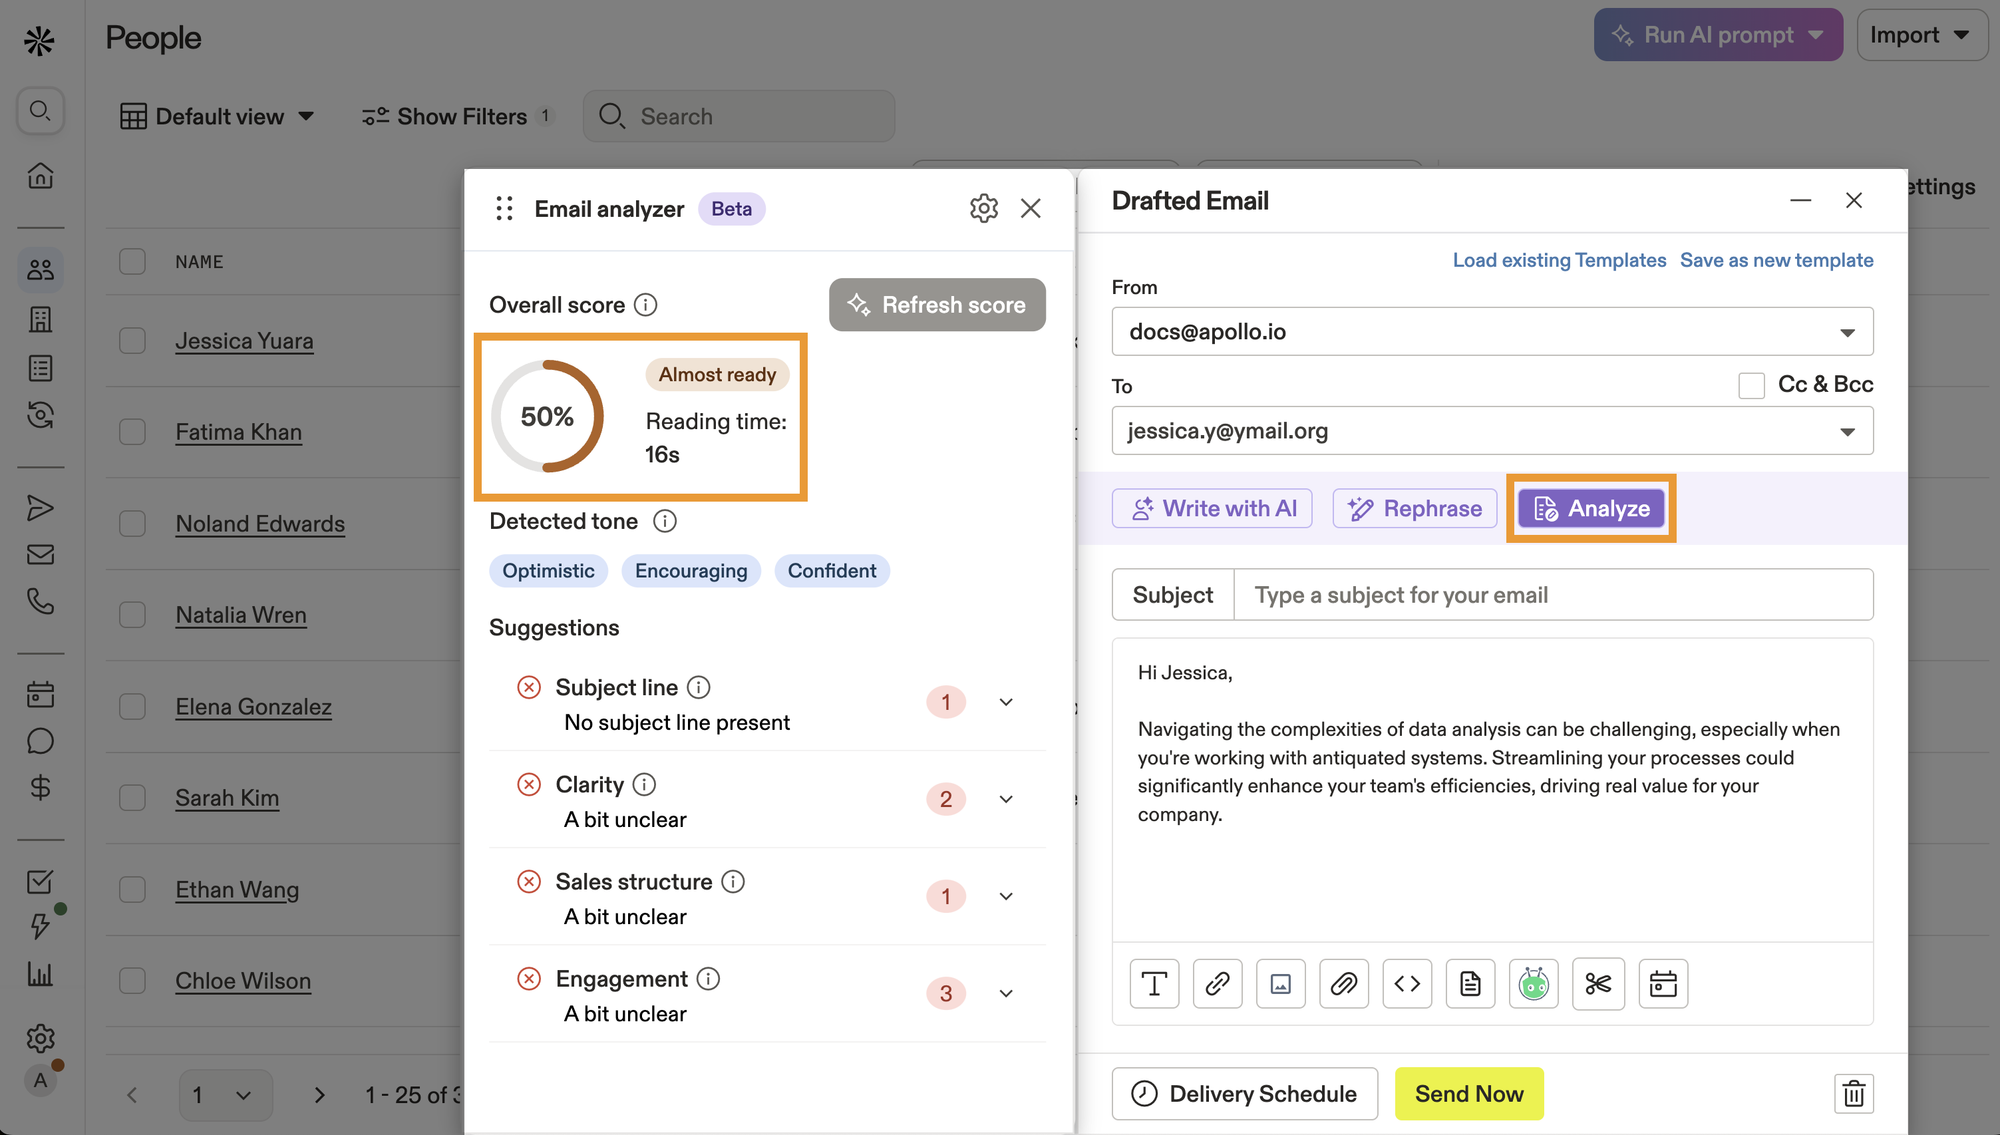Expand the Engagement suggestion chevron
The image size is (2000, 1135).
click(1006, 993)
